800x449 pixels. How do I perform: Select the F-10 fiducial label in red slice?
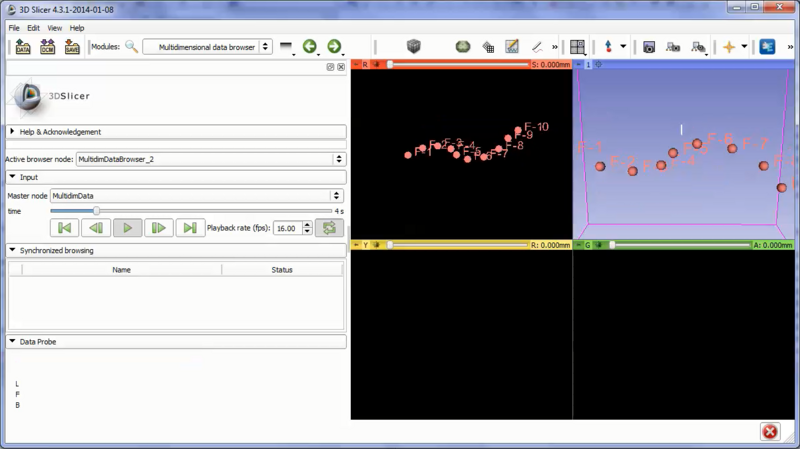pos(536,127)
